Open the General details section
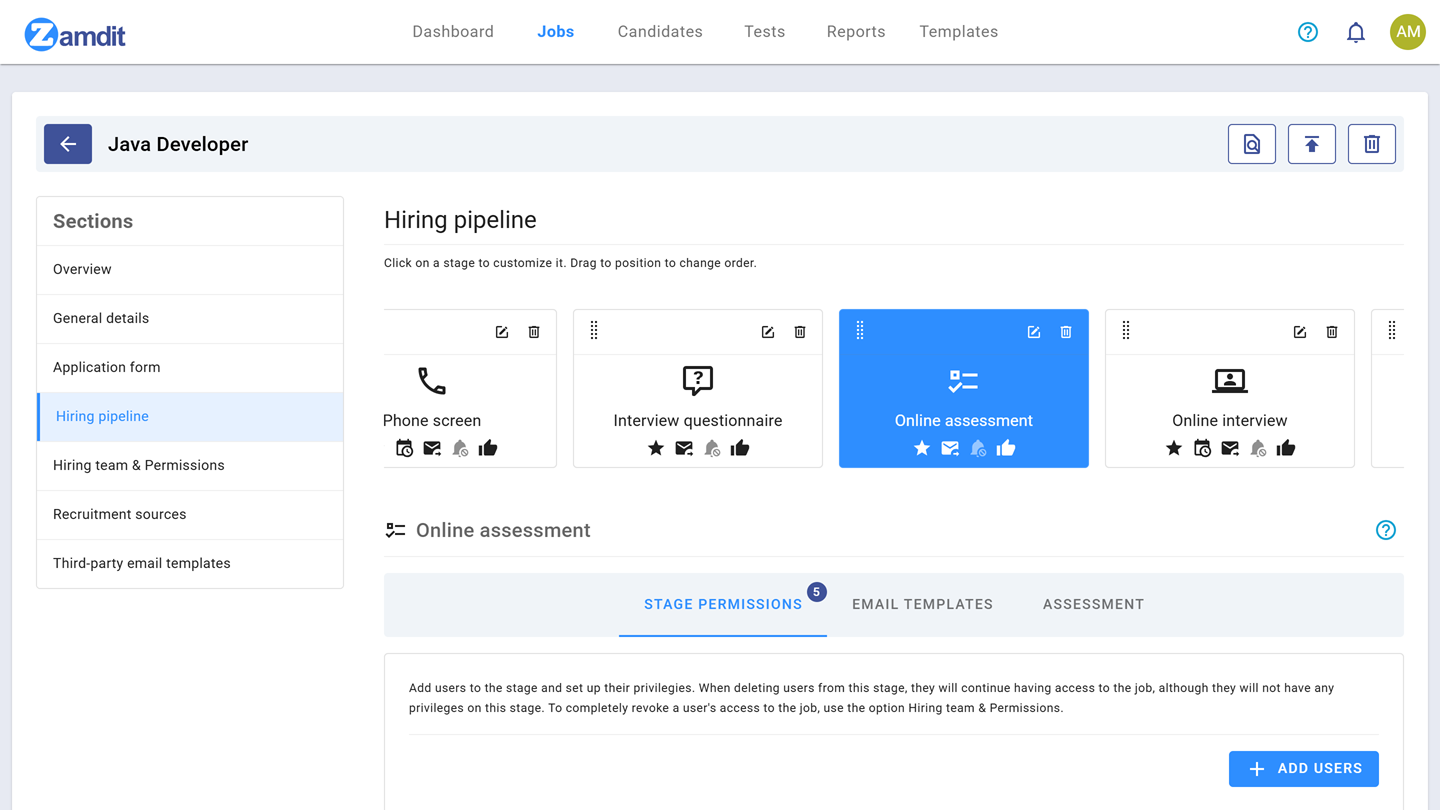Viewport: 1440px width, 810px height. (190, 319)
